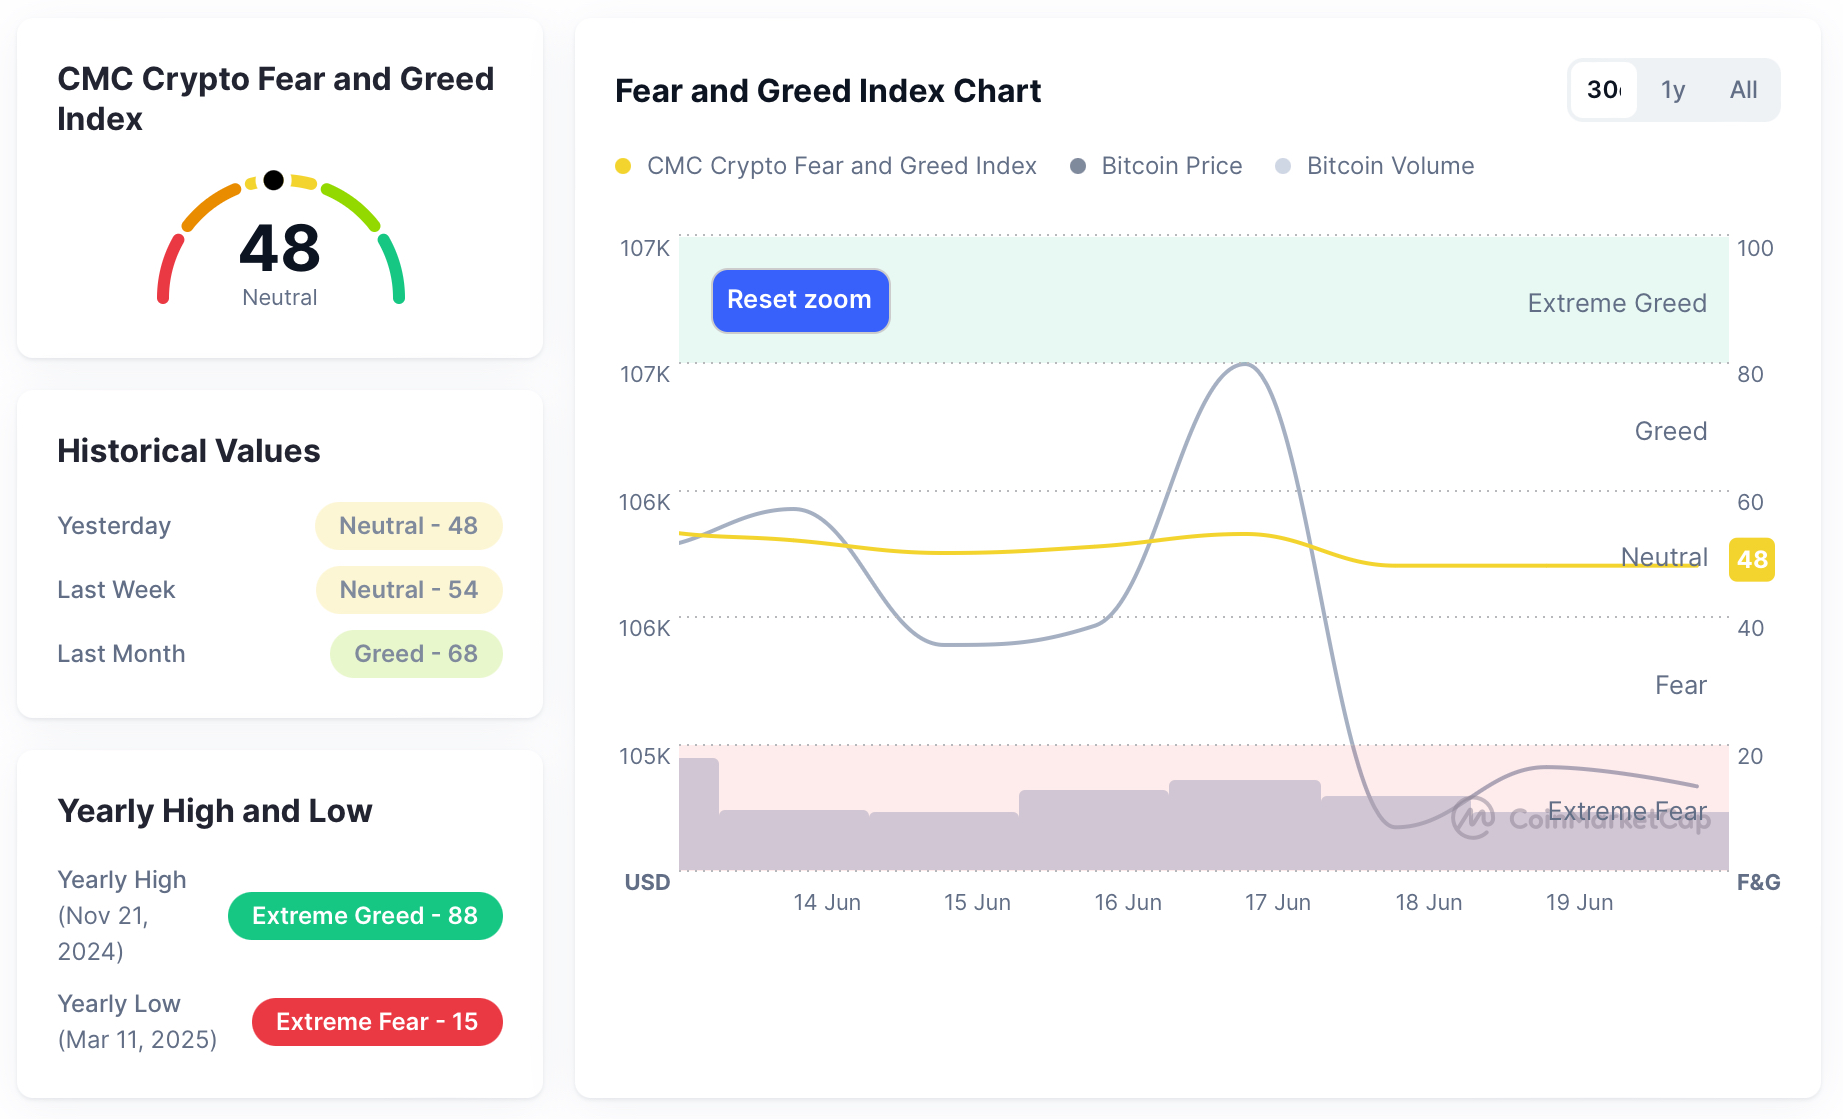
Task: Click the Reset zoom button
Action: pyautogui.click(x=800, y=300)
